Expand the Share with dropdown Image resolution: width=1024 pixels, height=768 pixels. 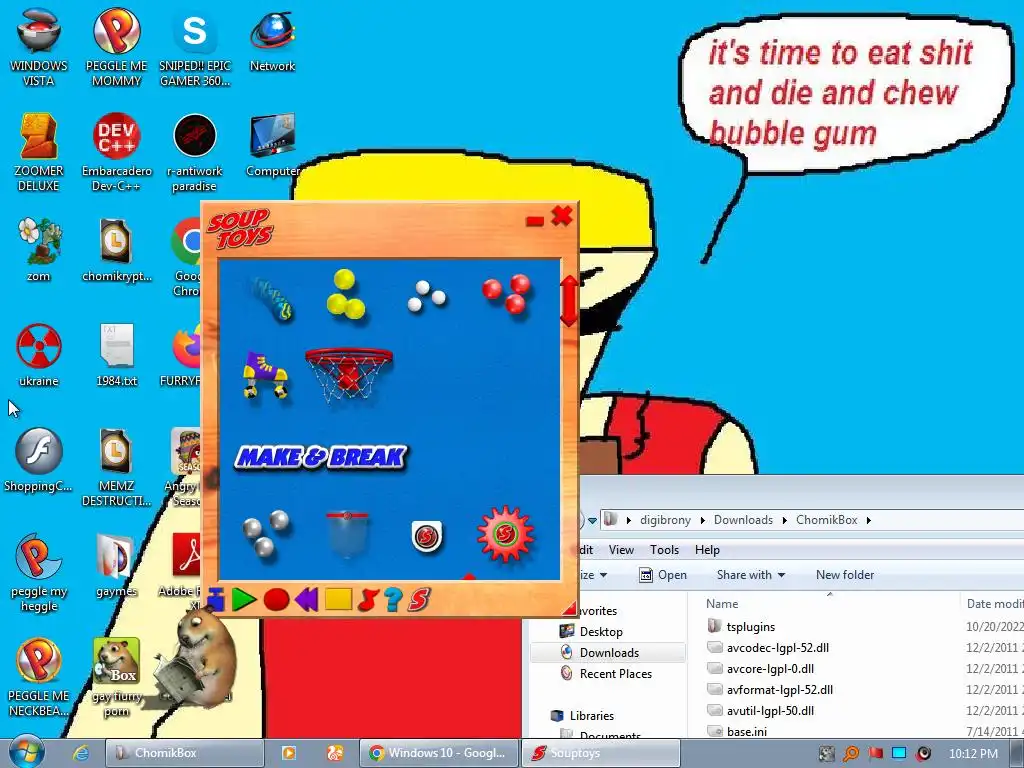(x=751, y=575)
